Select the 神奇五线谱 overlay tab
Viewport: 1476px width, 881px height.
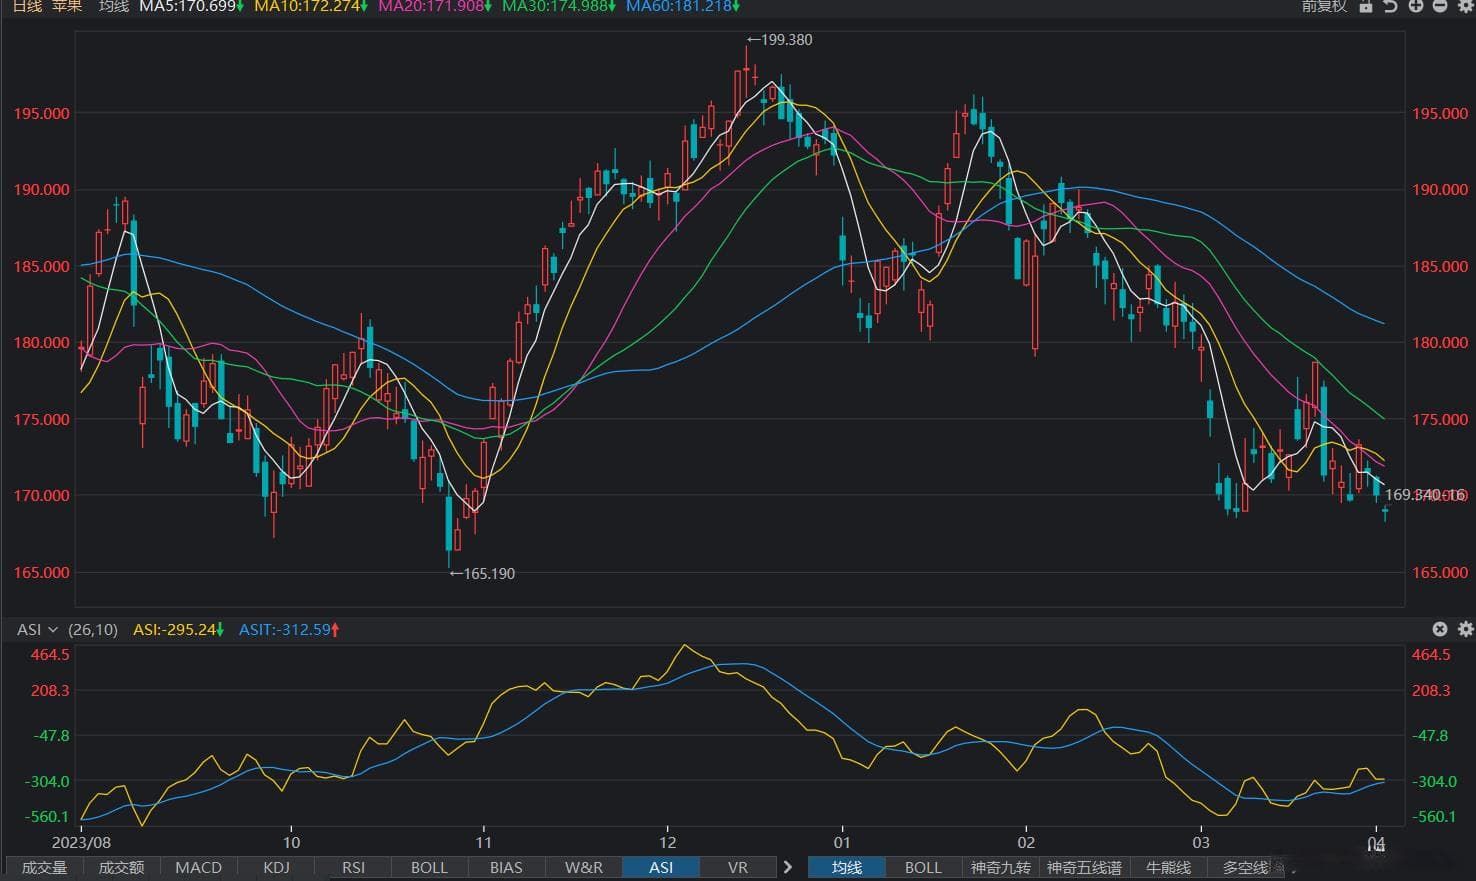click(x=1084, y=867)
